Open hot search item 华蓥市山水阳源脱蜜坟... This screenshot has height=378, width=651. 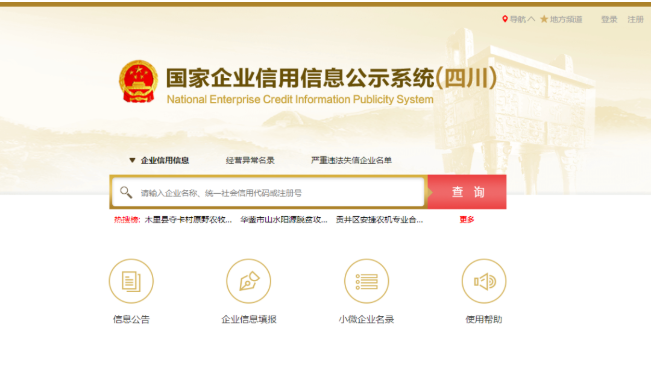point(284,220)
